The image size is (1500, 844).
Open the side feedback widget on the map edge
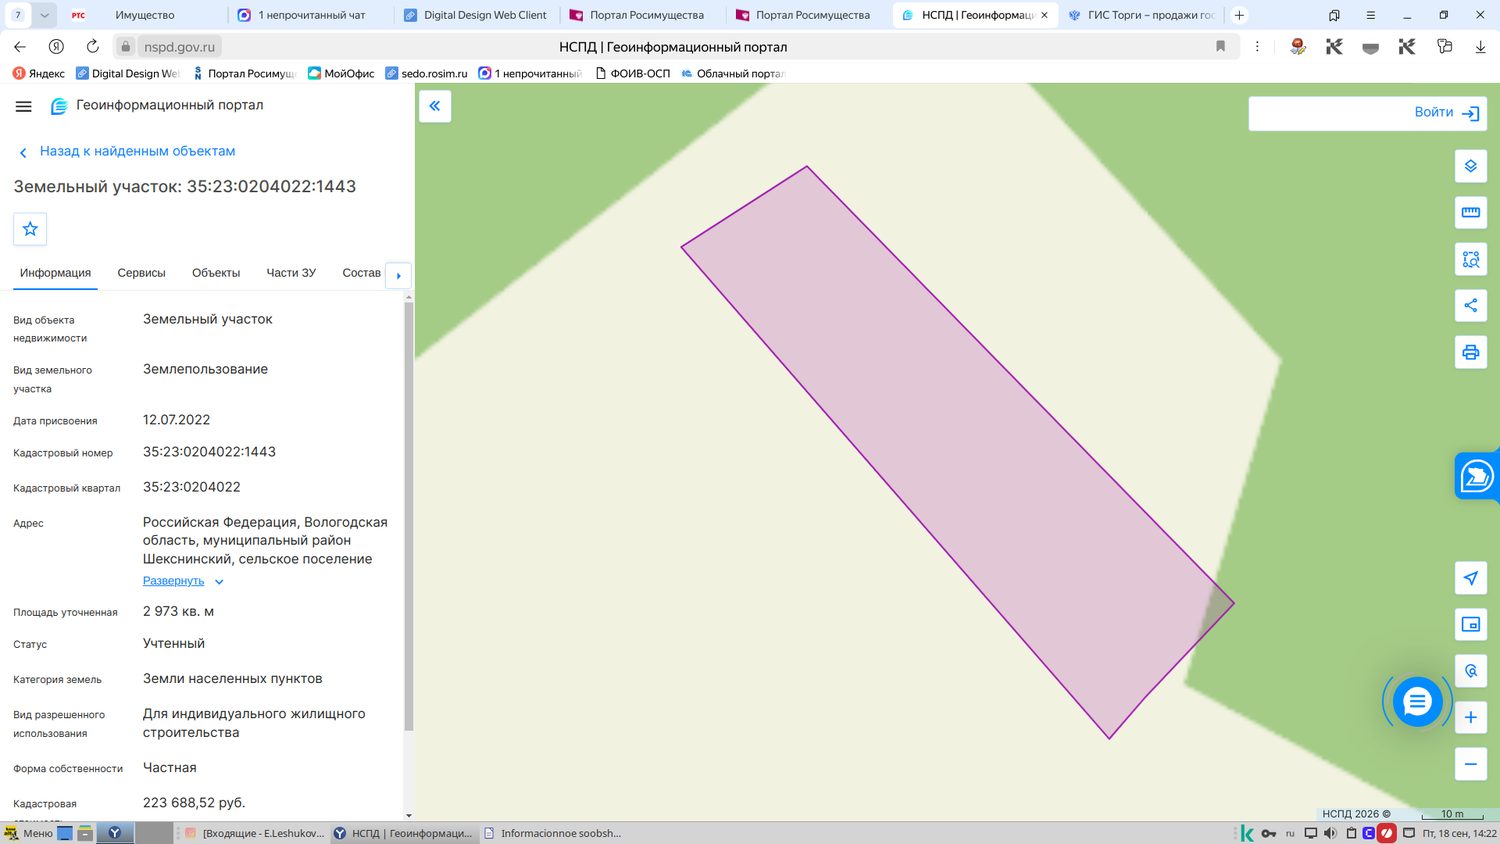tap(1477, 476)
